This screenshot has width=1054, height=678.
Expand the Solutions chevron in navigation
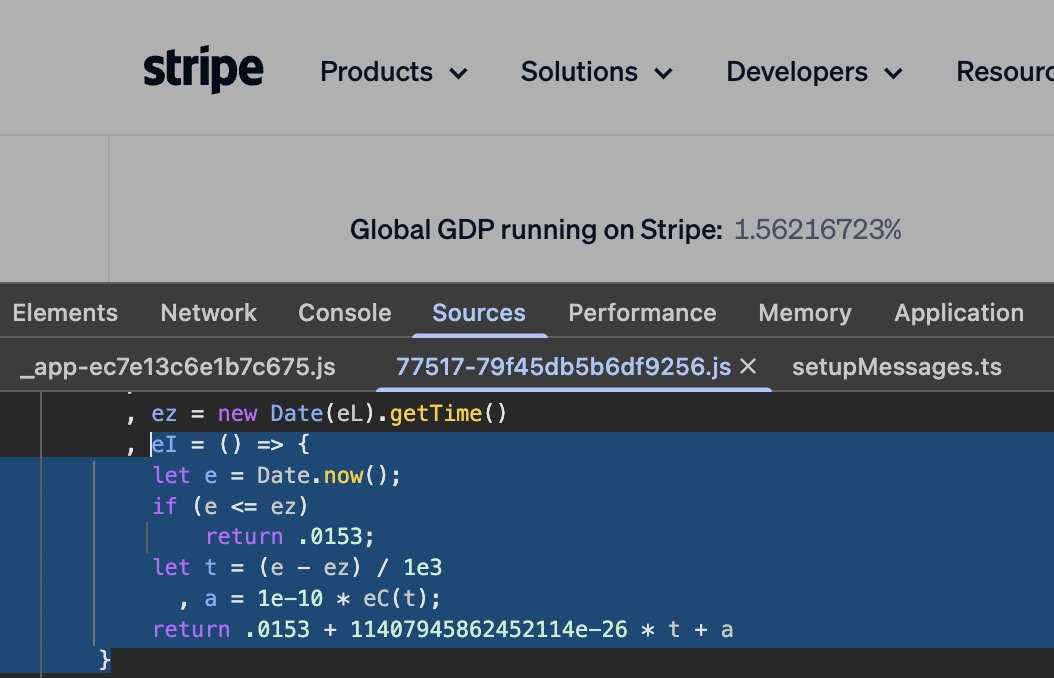coord(663,73)
